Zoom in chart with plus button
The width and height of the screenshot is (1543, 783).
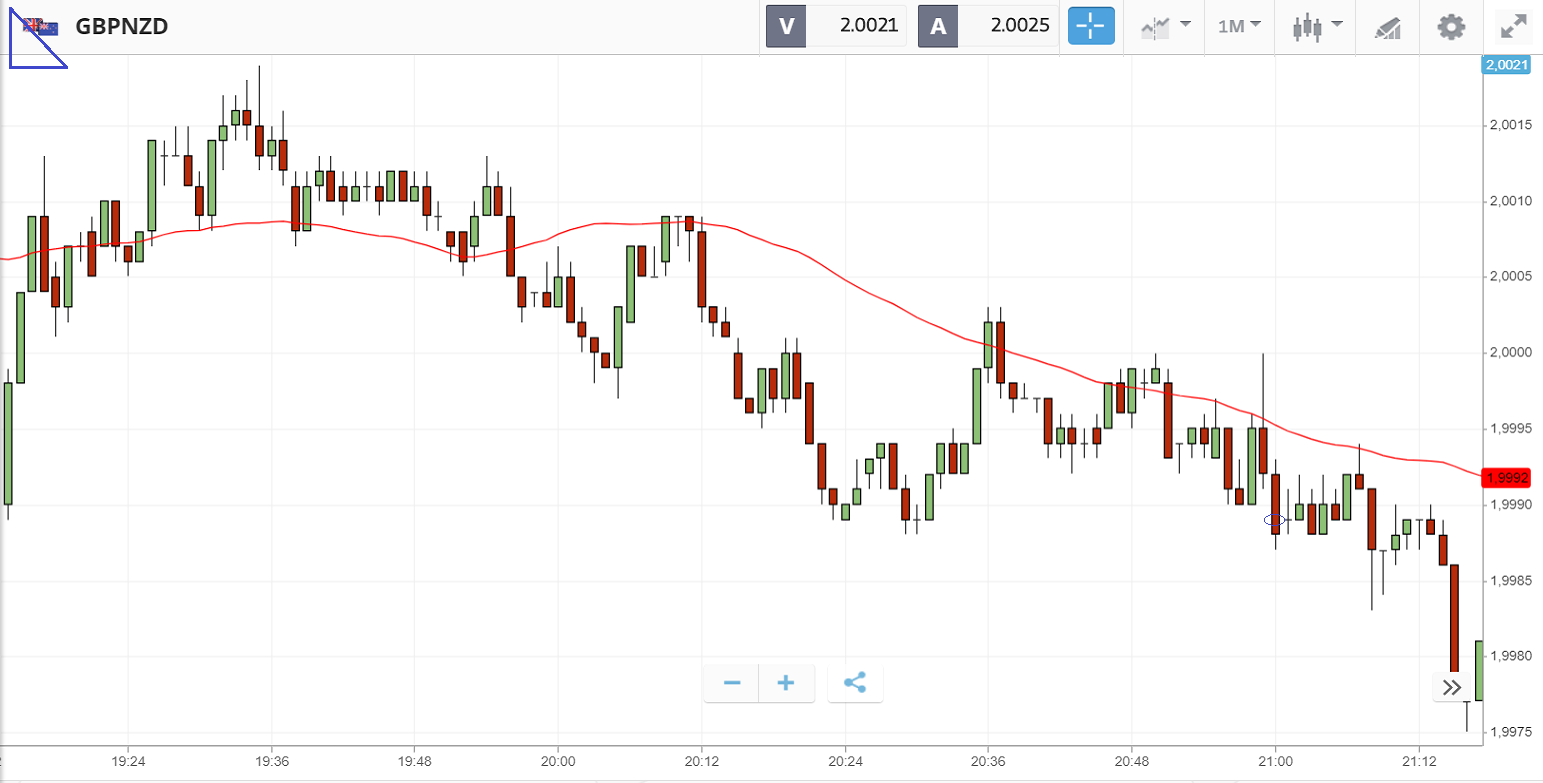pyautogui.click(x=786, y=683)
